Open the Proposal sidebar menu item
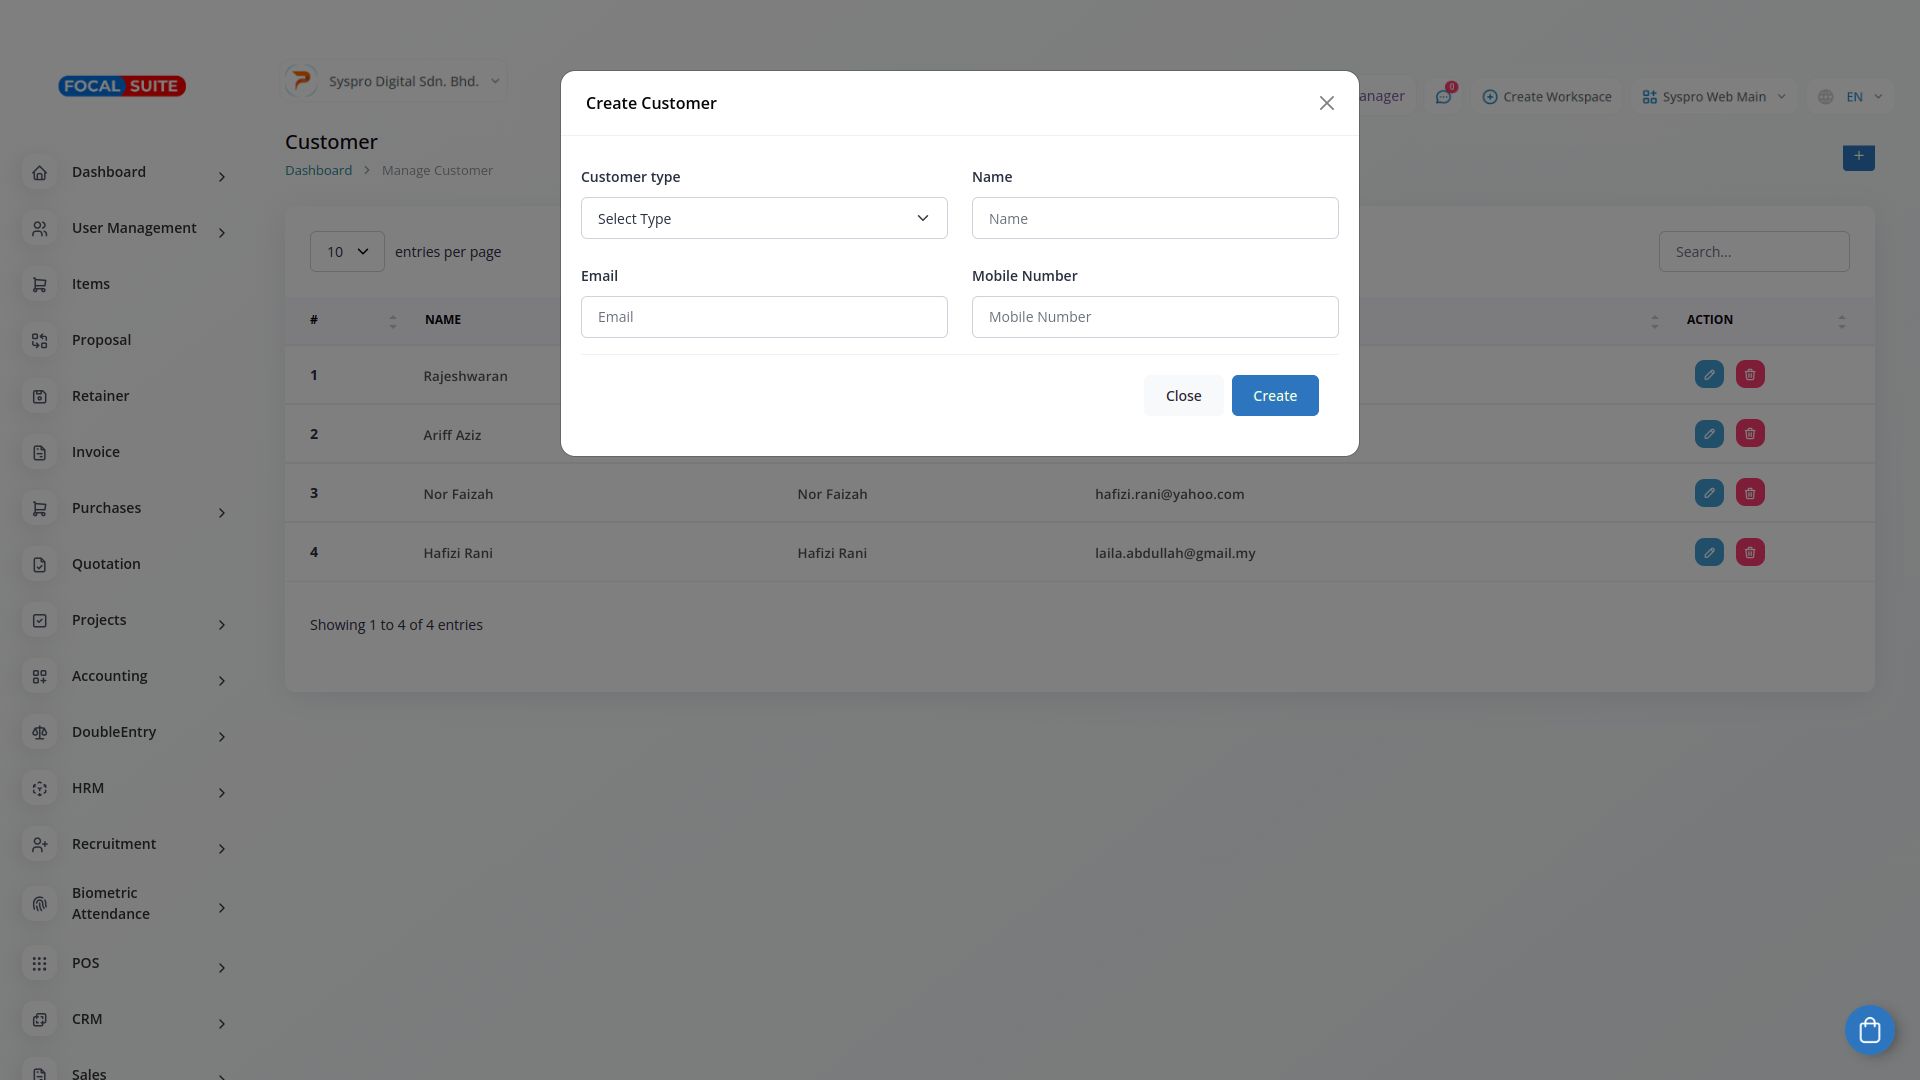1920x1080 pixels. click(101, 341)
